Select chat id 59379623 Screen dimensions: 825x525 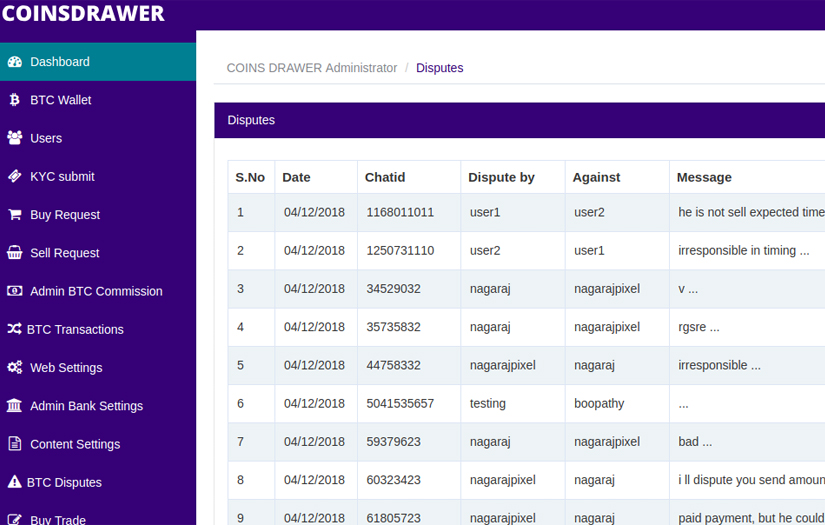(394, 441)
